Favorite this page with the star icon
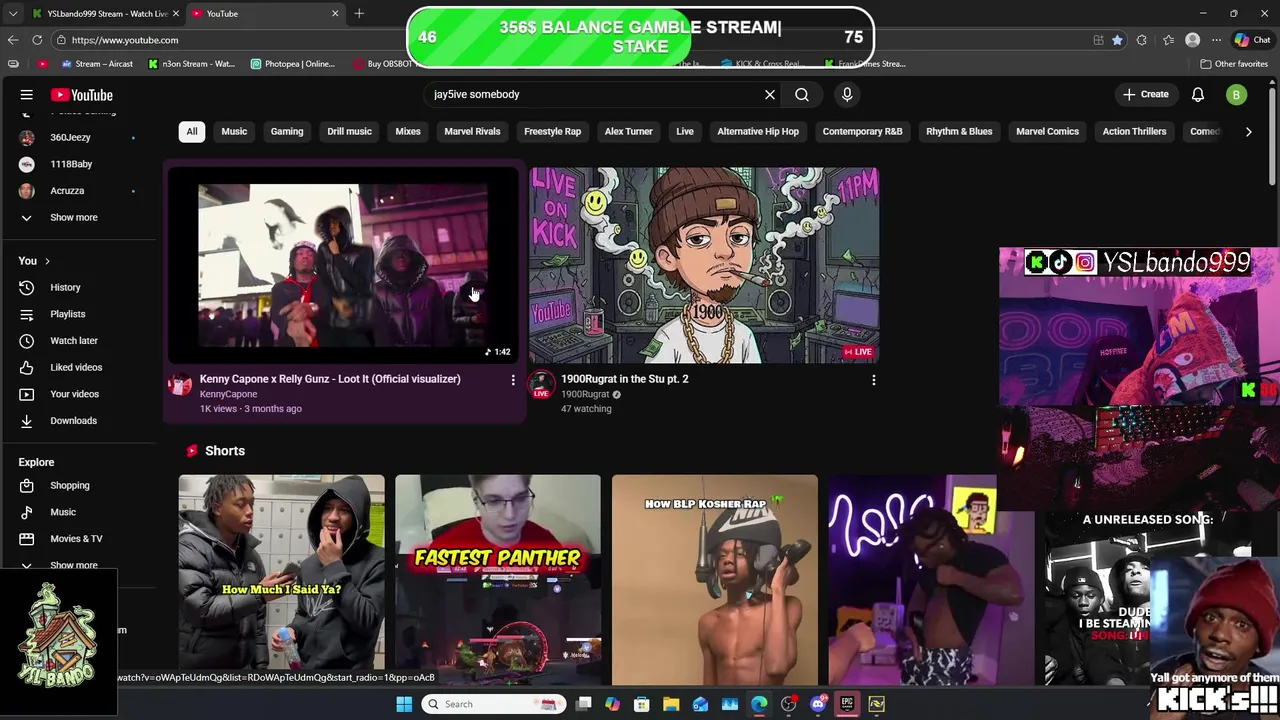 tap(1117, 40)
